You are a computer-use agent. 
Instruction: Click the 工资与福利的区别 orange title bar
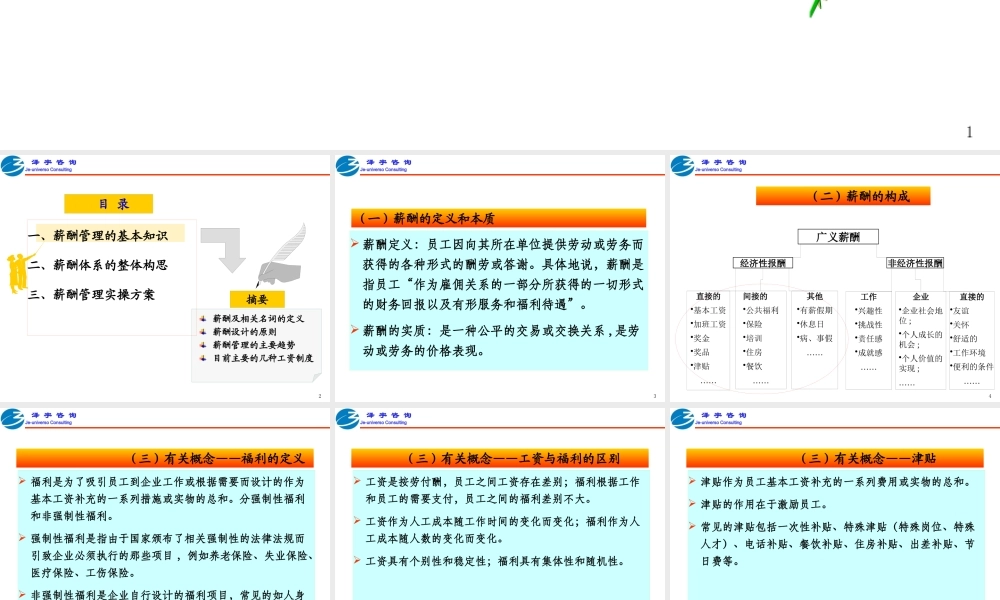pos(499,458)
